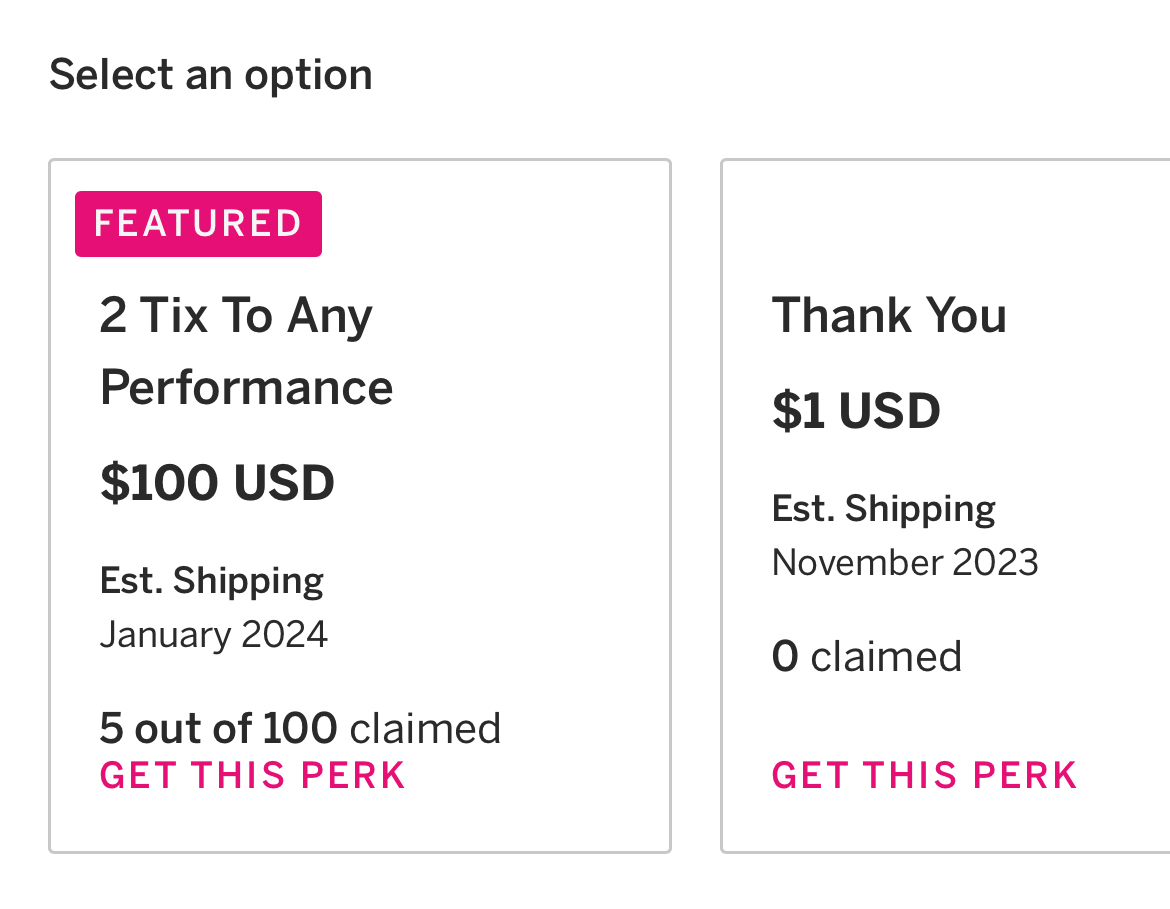Select the November 2023 shipping date

point(905,562)
